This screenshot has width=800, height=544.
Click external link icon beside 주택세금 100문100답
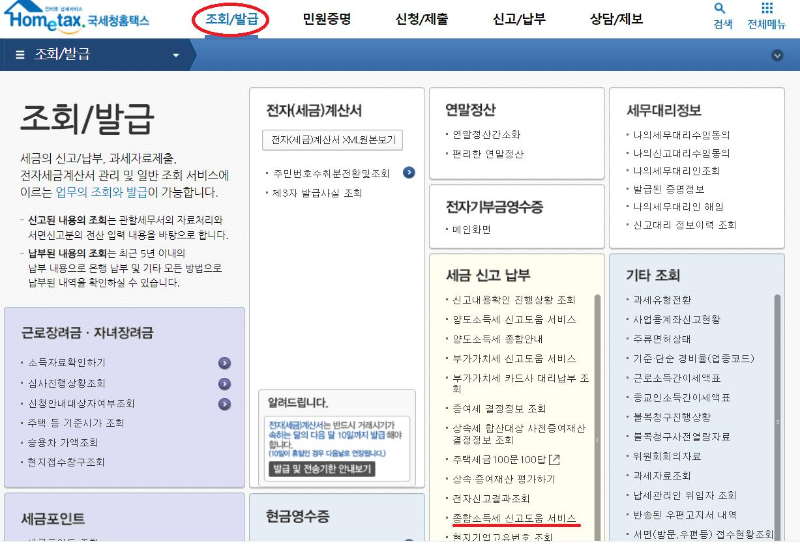(x=554, y=459)
